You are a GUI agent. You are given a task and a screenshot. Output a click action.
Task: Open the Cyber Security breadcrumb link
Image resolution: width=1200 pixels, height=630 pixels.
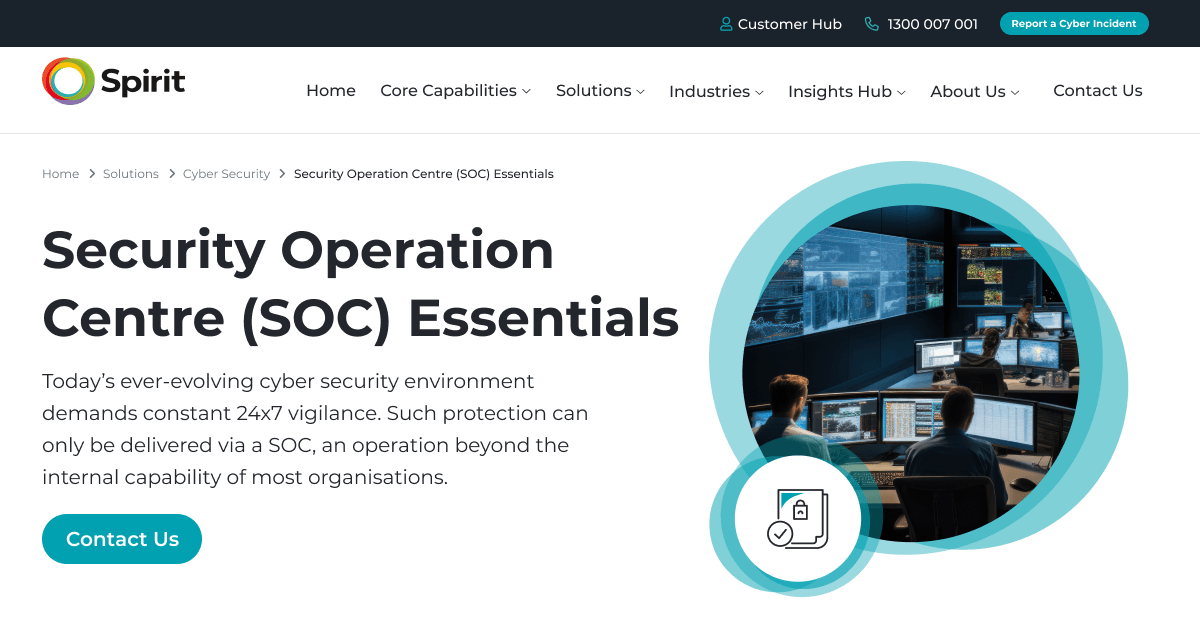pos(226,173)
